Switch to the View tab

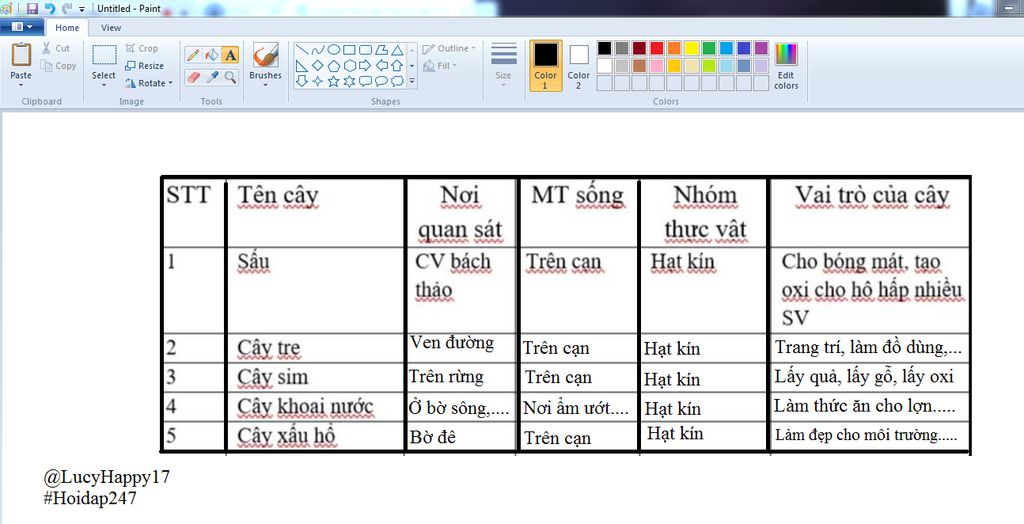coord(111,27)
